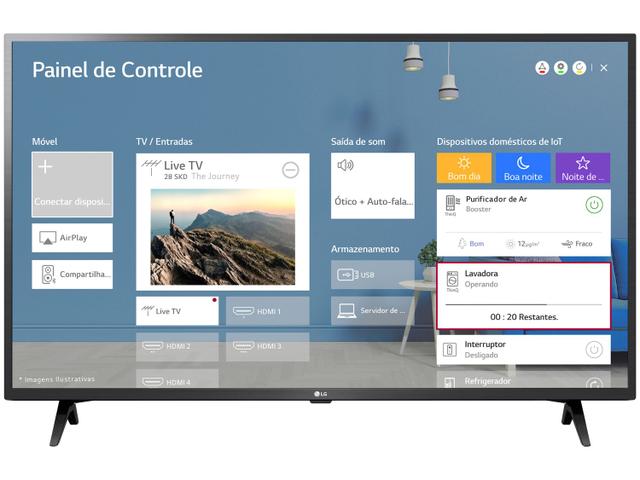Turn on the Interruptor power switch
The height and width of the screenshot is (480, 640).
pyautogui.click(x=593, y=349)
